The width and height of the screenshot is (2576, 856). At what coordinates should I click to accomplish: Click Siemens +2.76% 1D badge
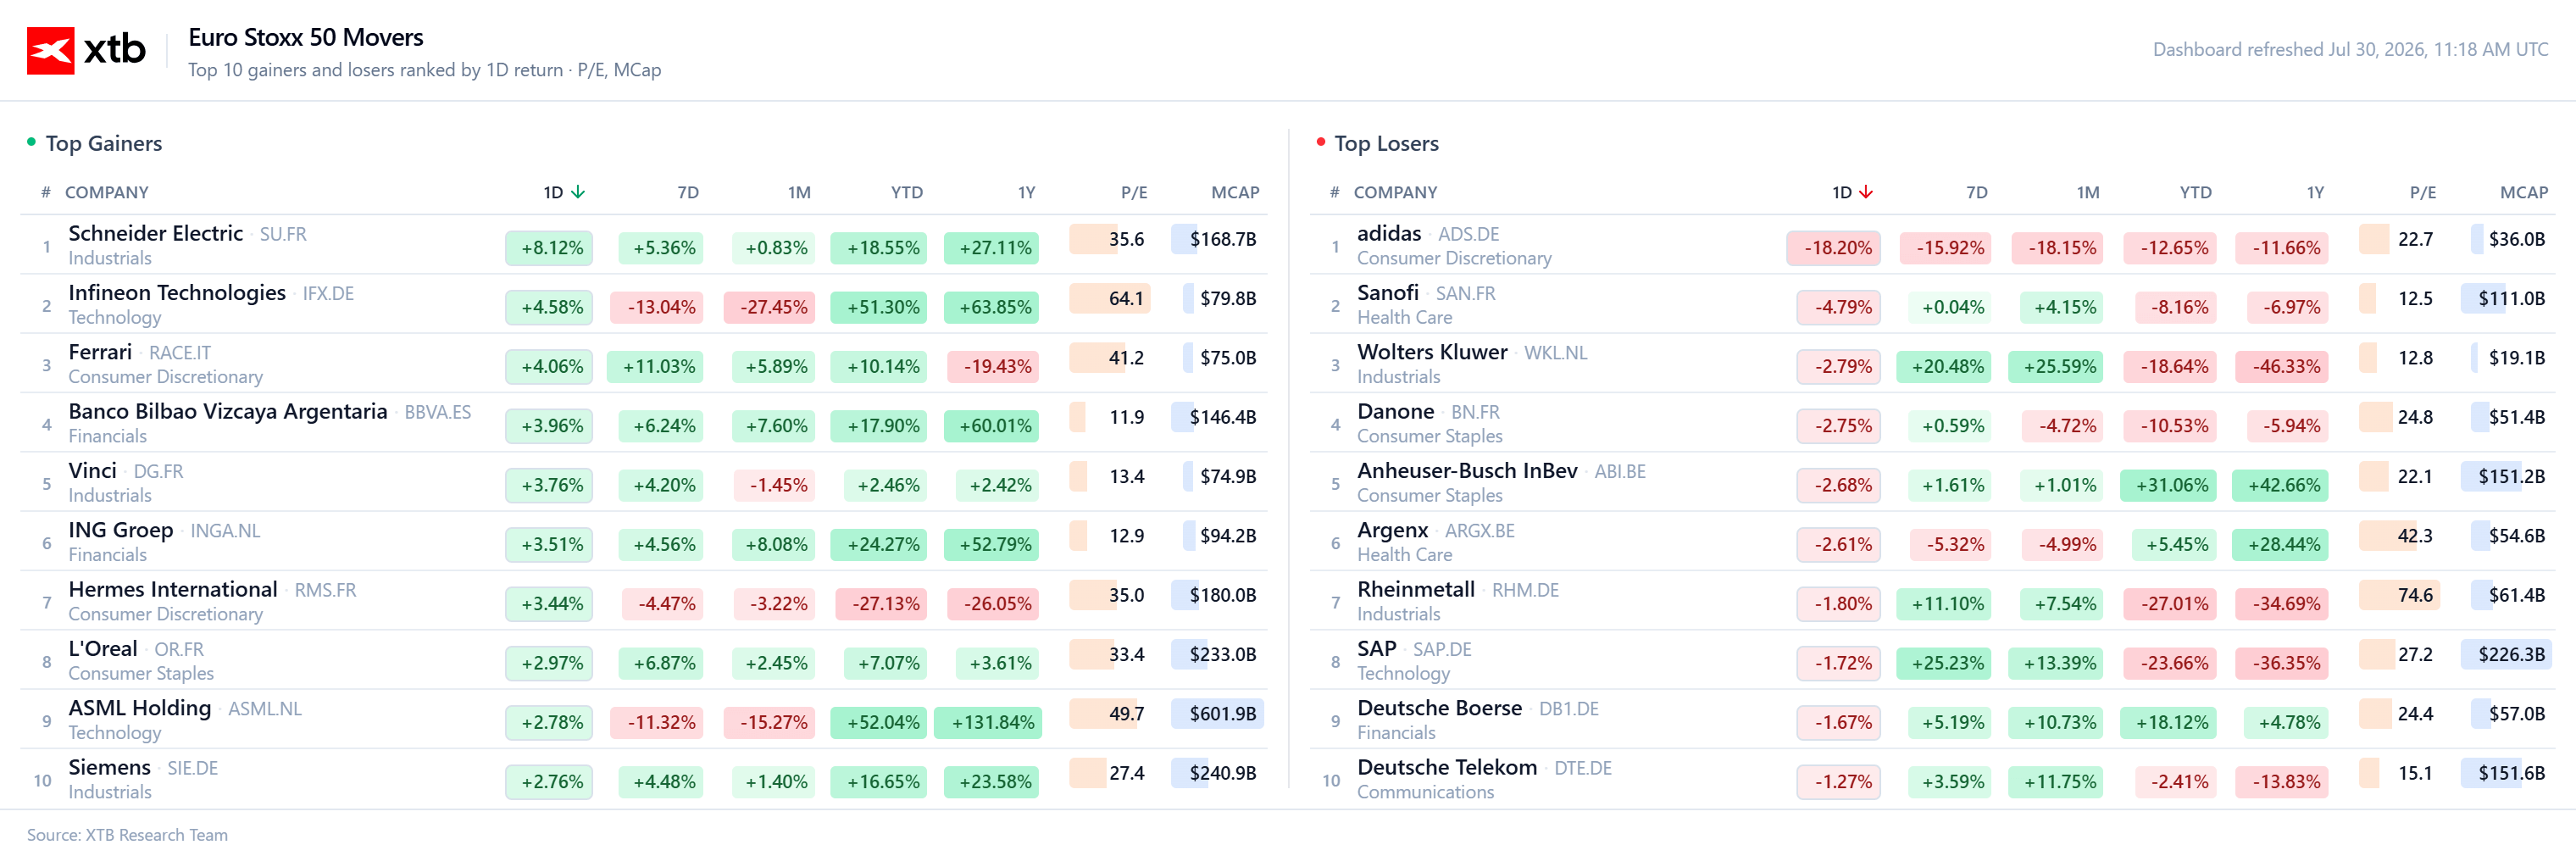tap(549, 782)
